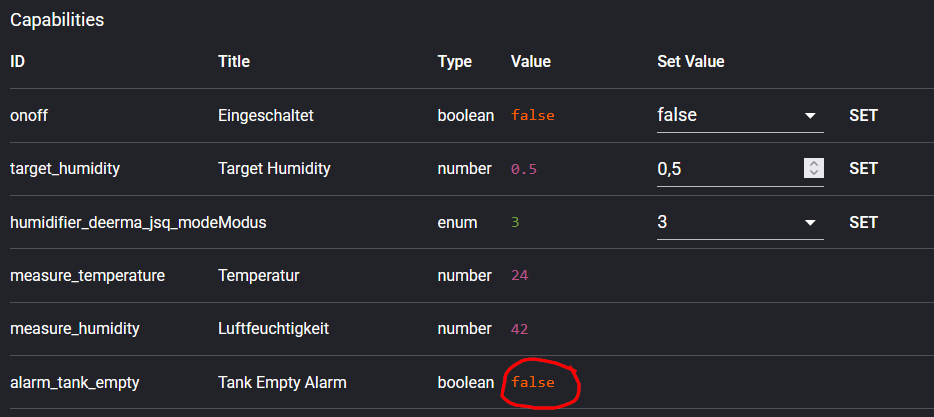
Task: Click the ID column header
Action: click(x=18, y=62)
